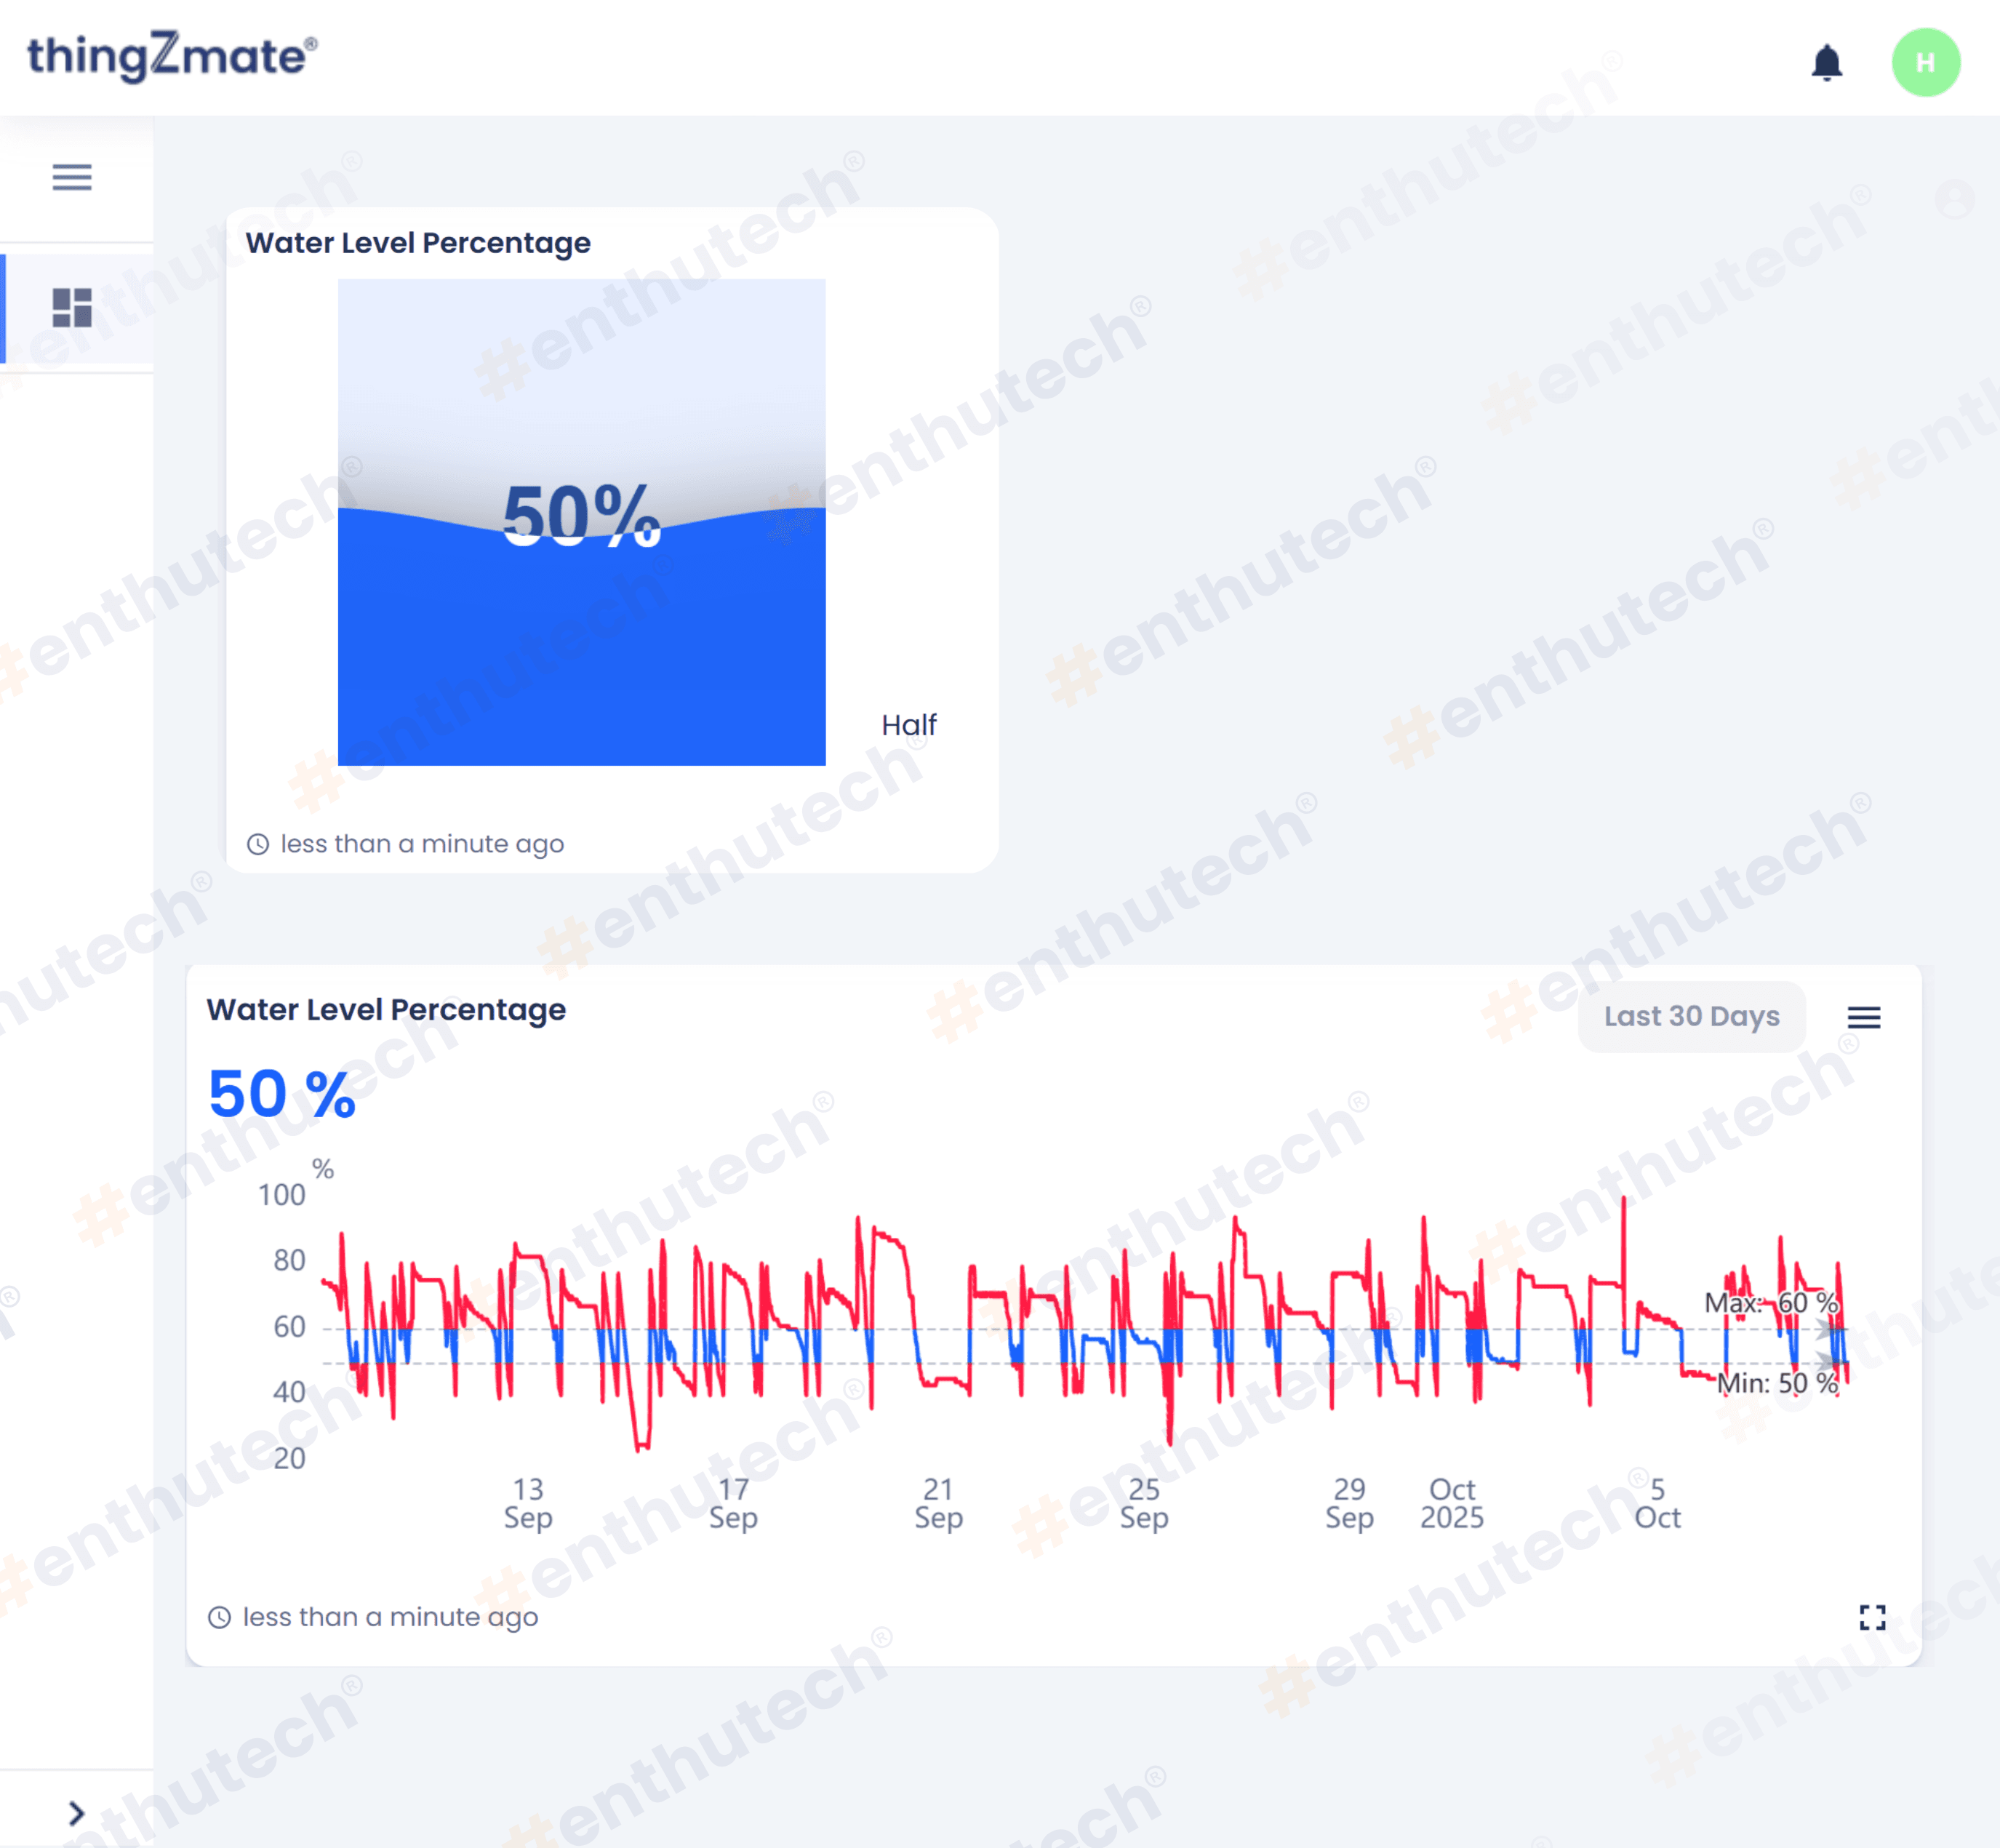This screenshot has width=2000, height=1848.
Task: Click the Half status label
Action: pyautogui.click(x=908, y=725)
